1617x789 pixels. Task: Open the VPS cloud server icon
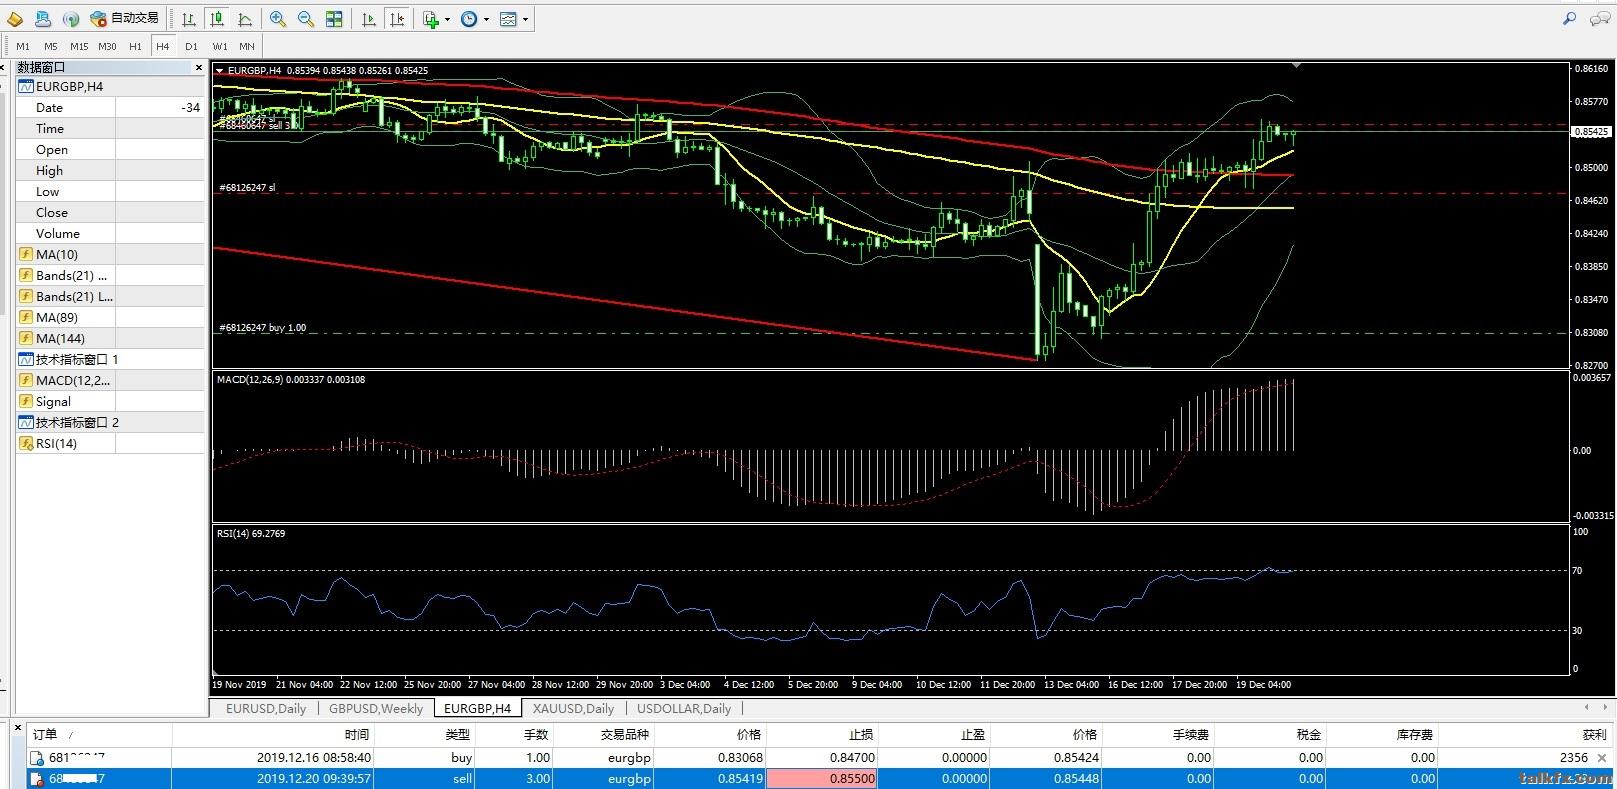tap(43, 18)
